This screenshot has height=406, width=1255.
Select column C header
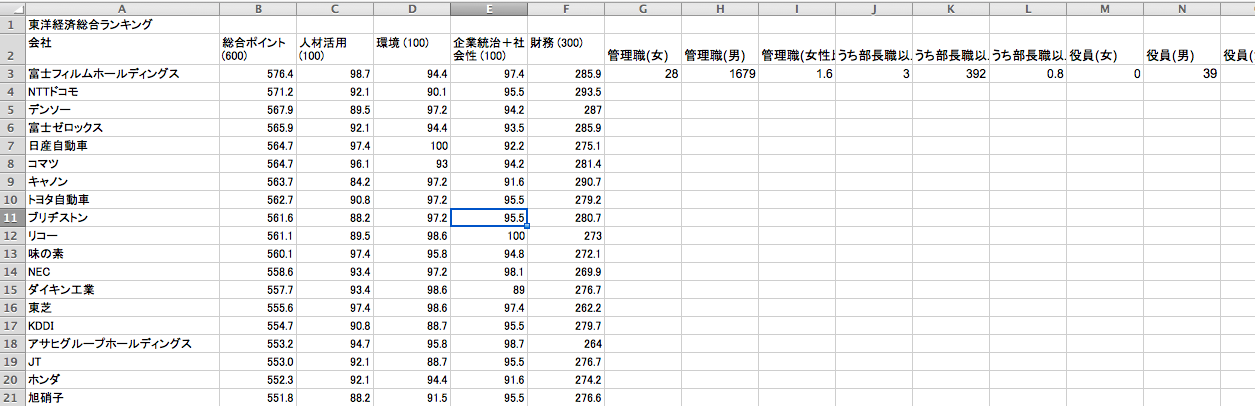(x=334, y=7)
